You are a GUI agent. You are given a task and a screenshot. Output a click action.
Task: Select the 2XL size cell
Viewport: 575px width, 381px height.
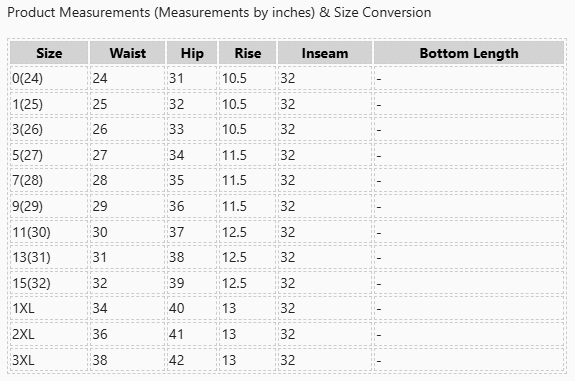[49, 334]
